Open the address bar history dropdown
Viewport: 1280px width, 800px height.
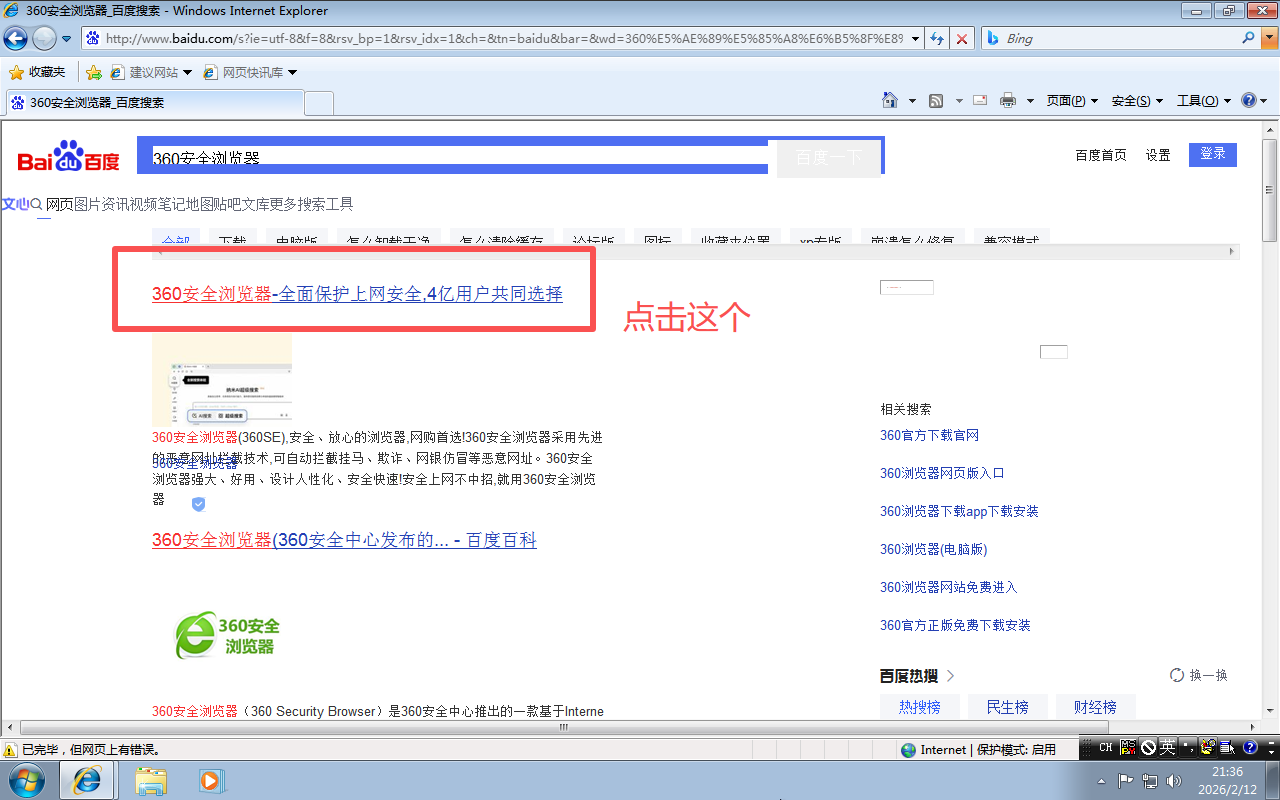917,38
